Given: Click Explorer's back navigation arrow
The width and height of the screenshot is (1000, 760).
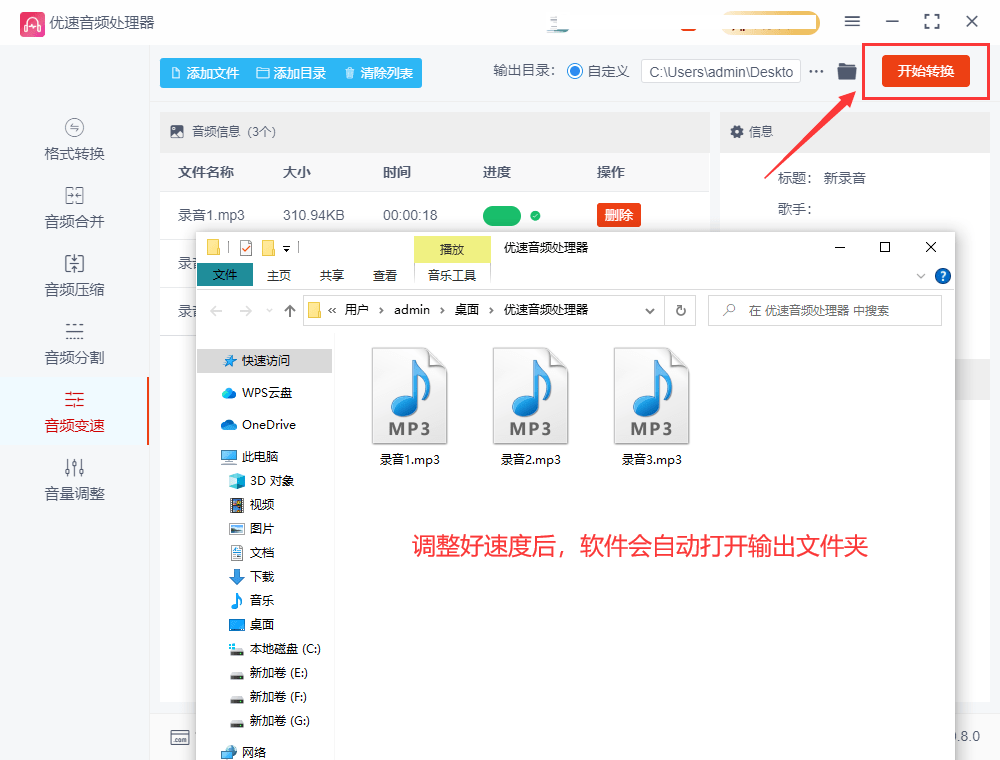Looking at the screenshot, I should pyautogui.click(x=217, y=311).
